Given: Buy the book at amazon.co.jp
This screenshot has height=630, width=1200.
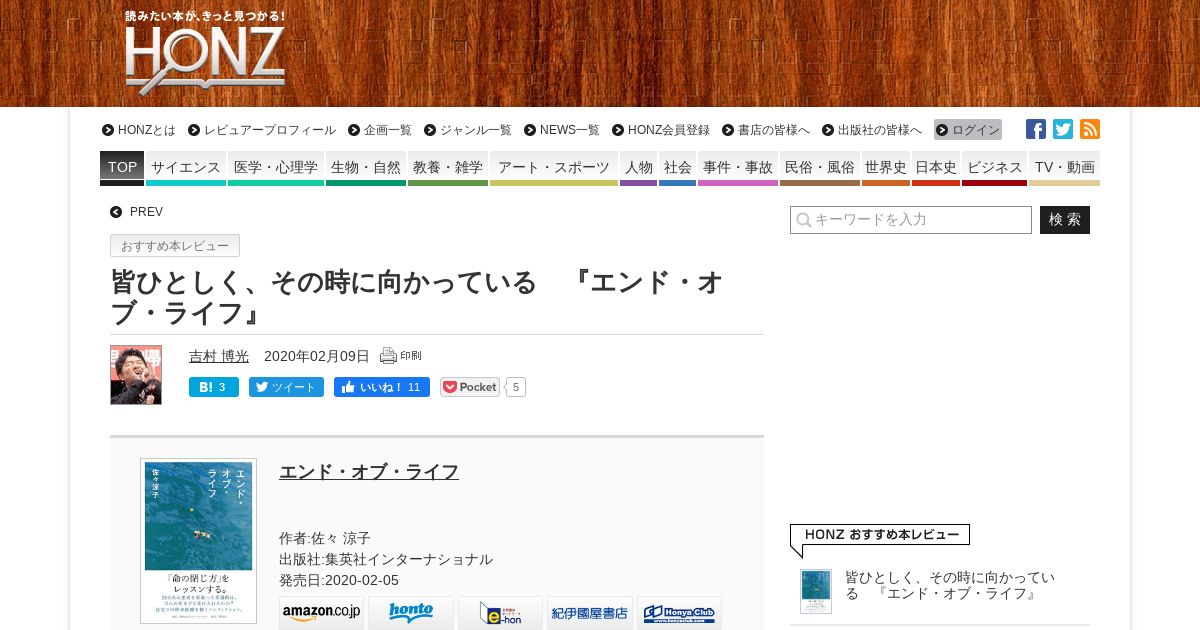Looking at the screenshot, I should tap(321, 613).
